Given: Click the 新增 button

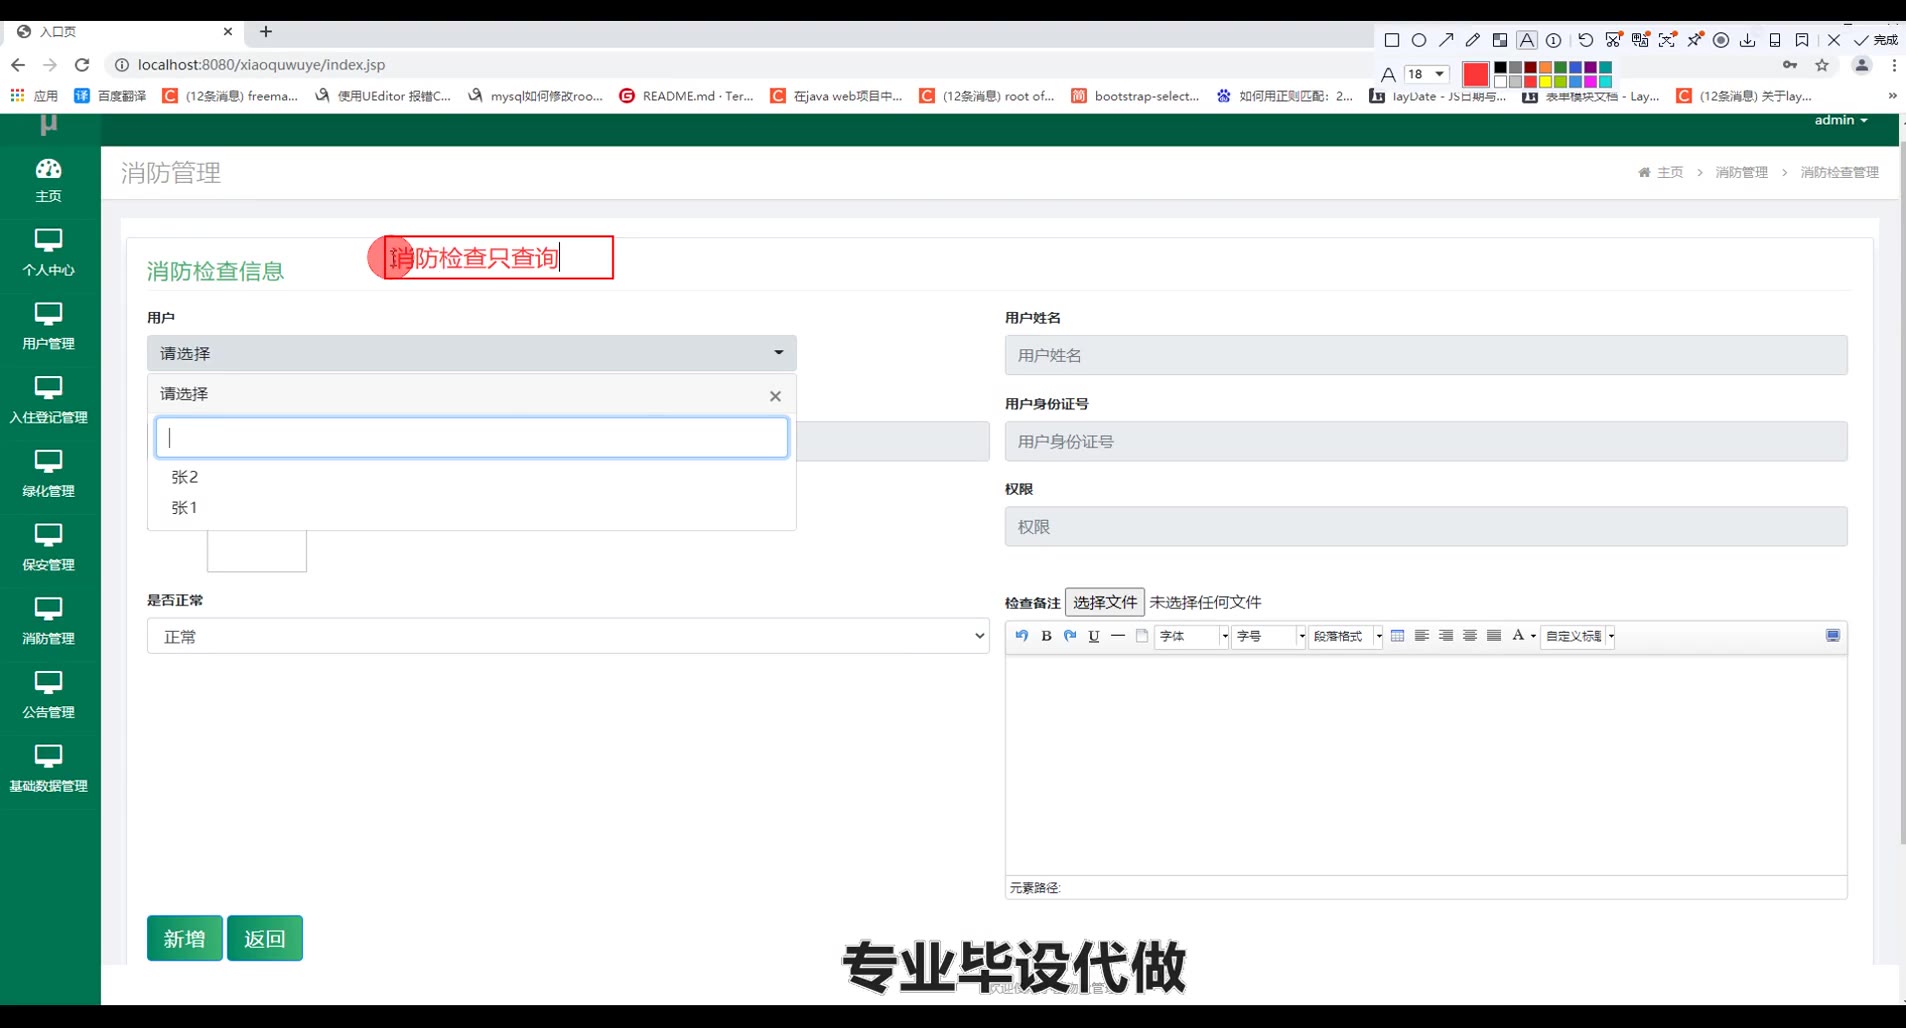Looking at the screenshot, I should 185,939.
